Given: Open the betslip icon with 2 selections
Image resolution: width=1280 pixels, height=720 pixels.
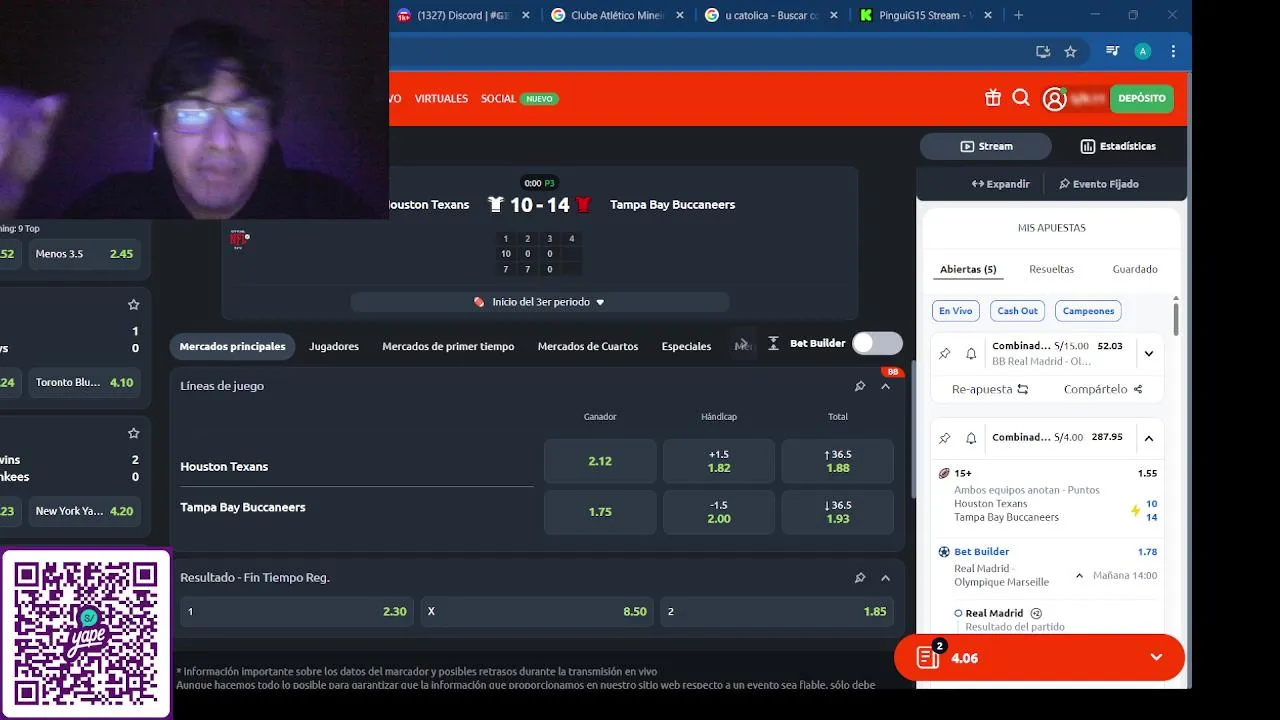Looking at the screenshot, I should tap(928, 657).
